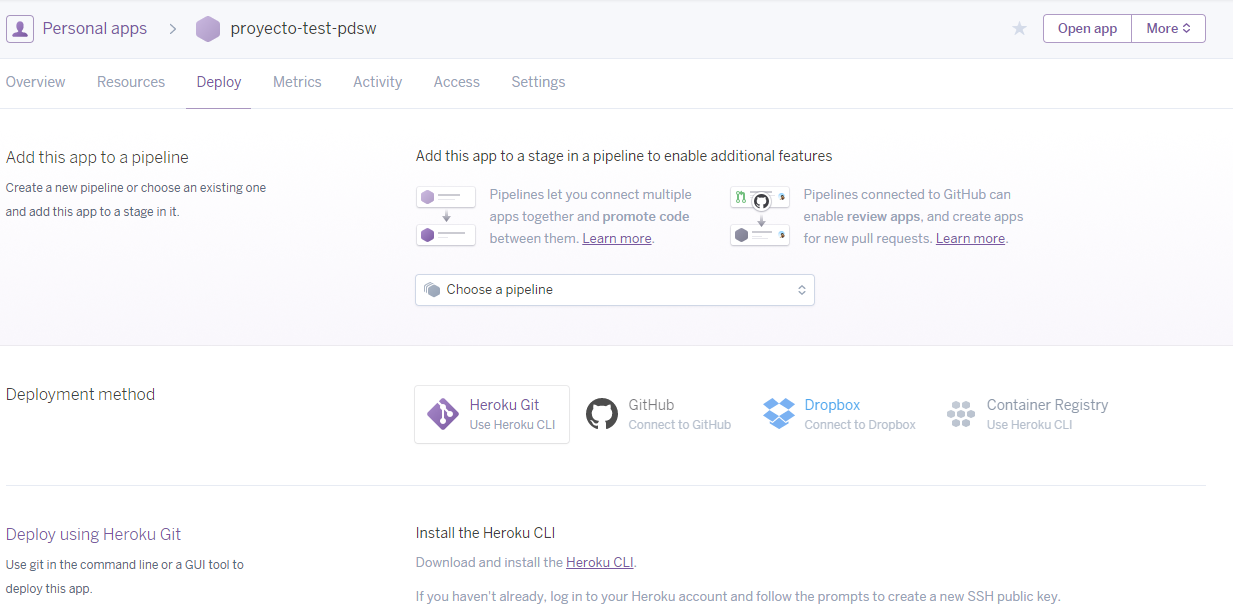Choose GitHub Connect to GitHub method
The image size is (1233, 612).
[658, 414]
